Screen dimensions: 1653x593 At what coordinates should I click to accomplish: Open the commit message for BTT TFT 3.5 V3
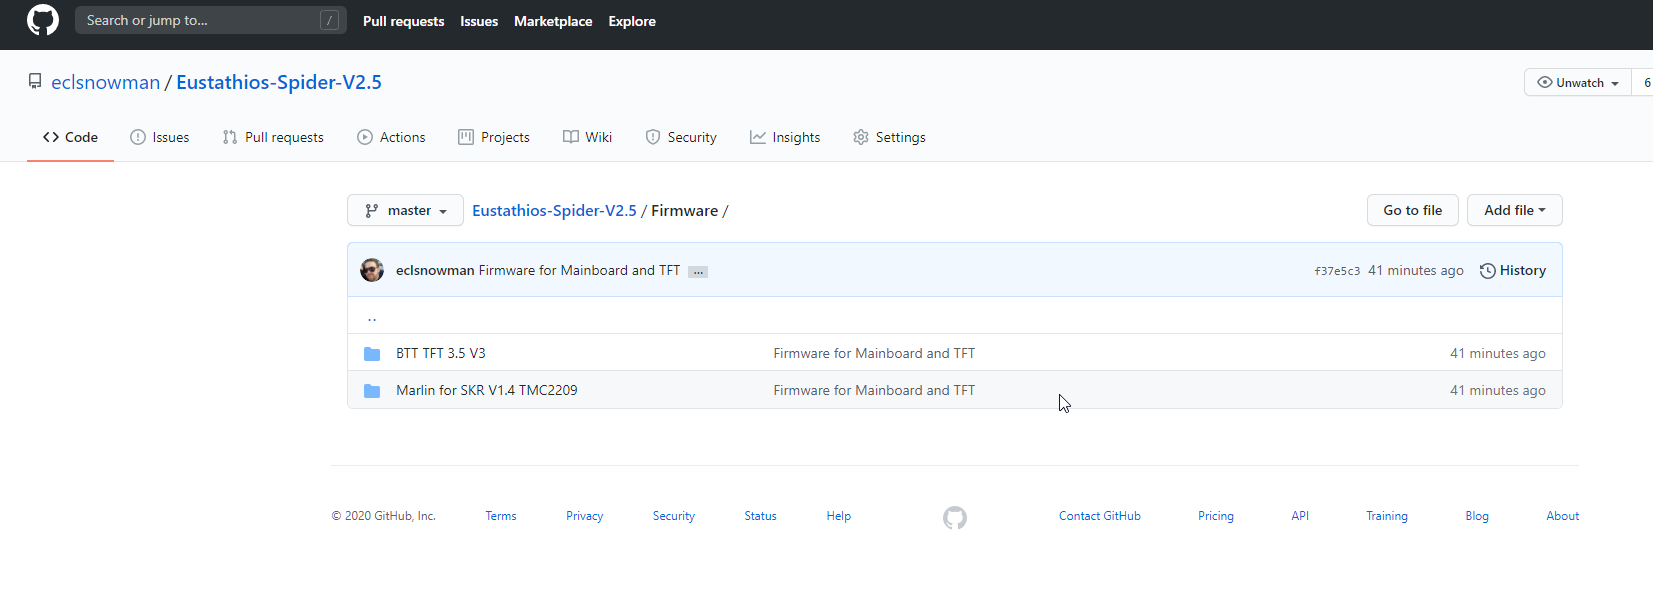pos(874,353)
